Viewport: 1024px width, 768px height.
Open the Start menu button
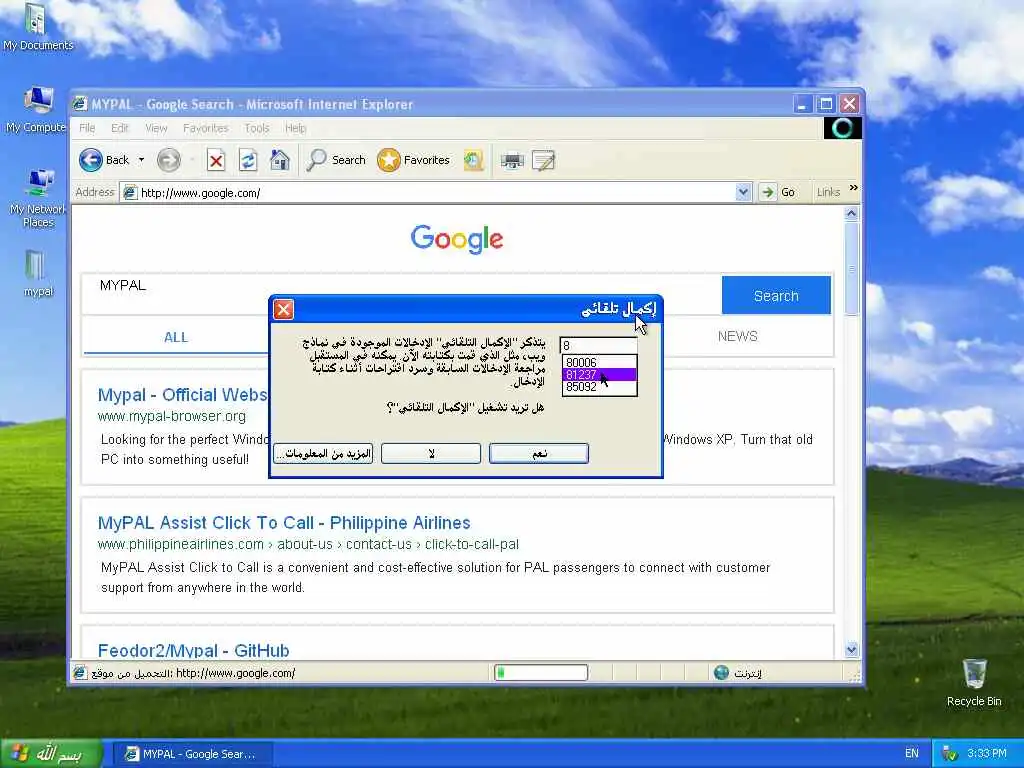(51, 754)
